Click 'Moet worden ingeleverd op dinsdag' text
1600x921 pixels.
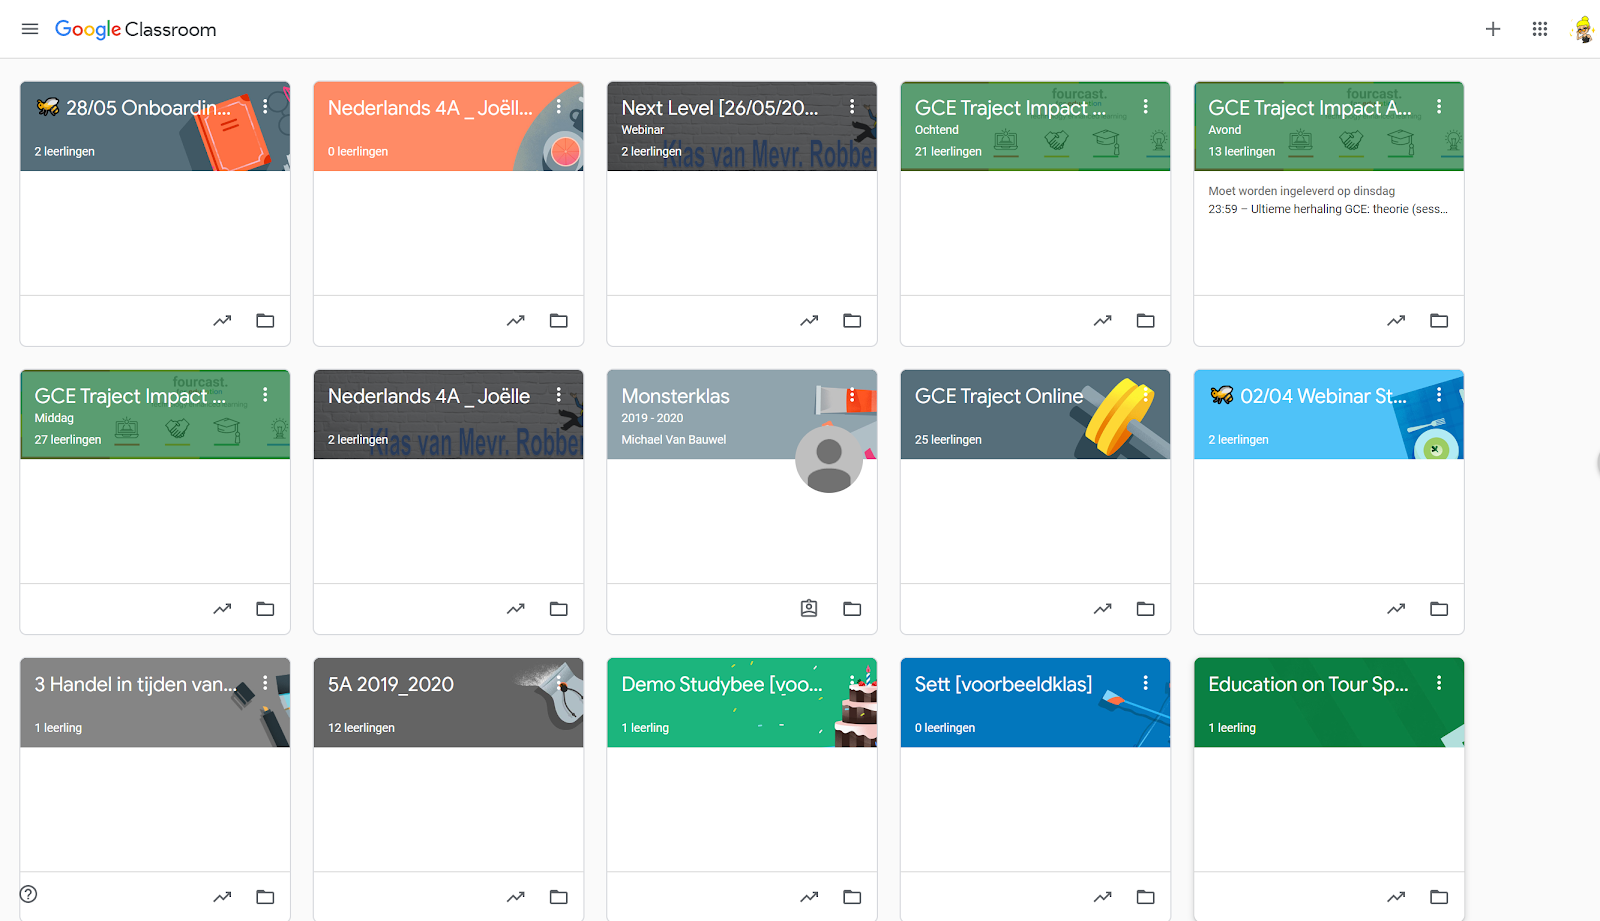coord(1301,191)
